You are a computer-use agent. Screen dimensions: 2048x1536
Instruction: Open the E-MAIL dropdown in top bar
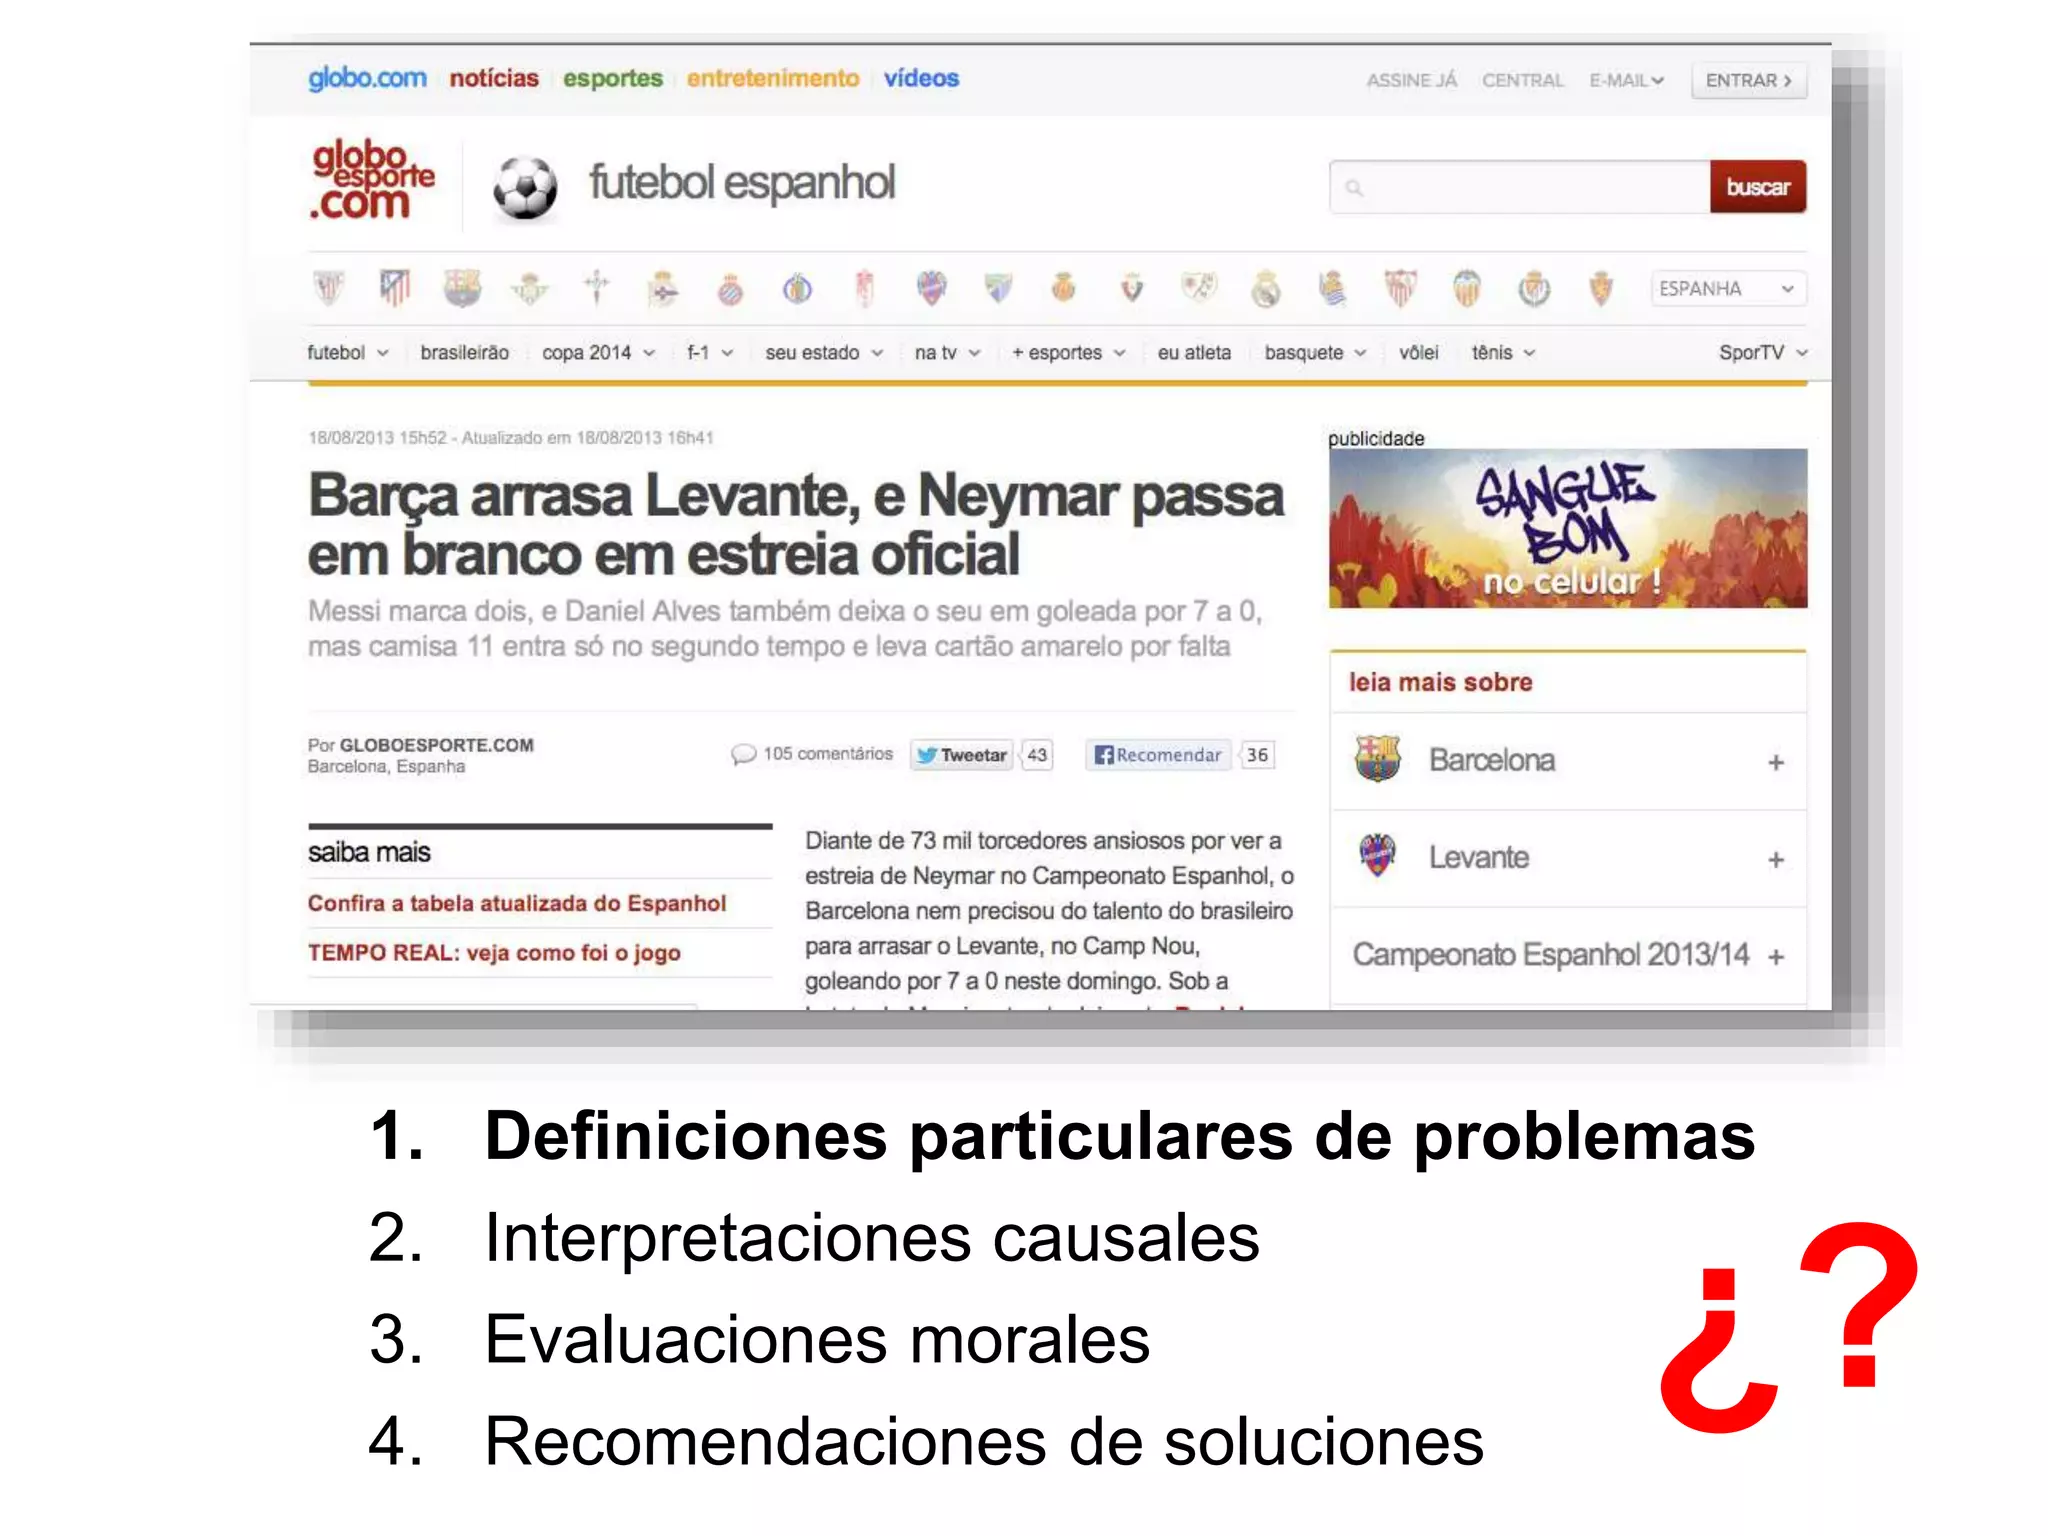pos(1626,80)
